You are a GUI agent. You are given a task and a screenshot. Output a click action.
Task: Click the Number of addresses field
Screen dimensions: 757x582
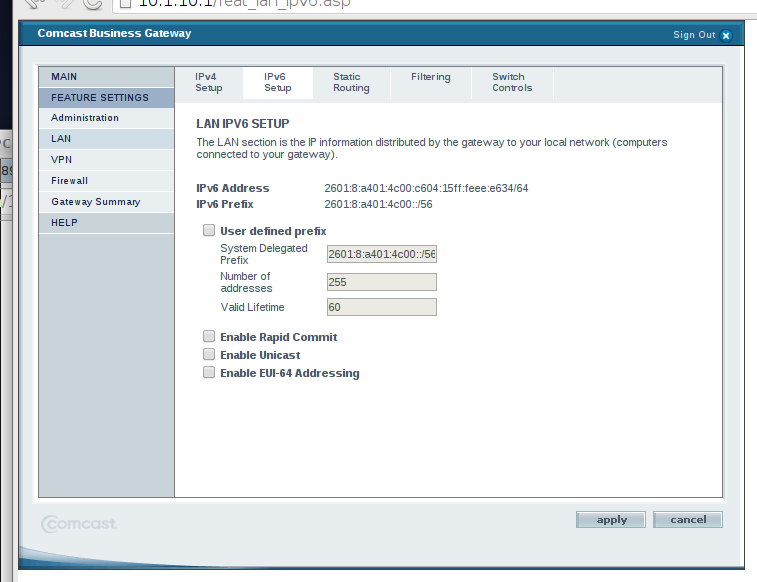click(382, 282)
